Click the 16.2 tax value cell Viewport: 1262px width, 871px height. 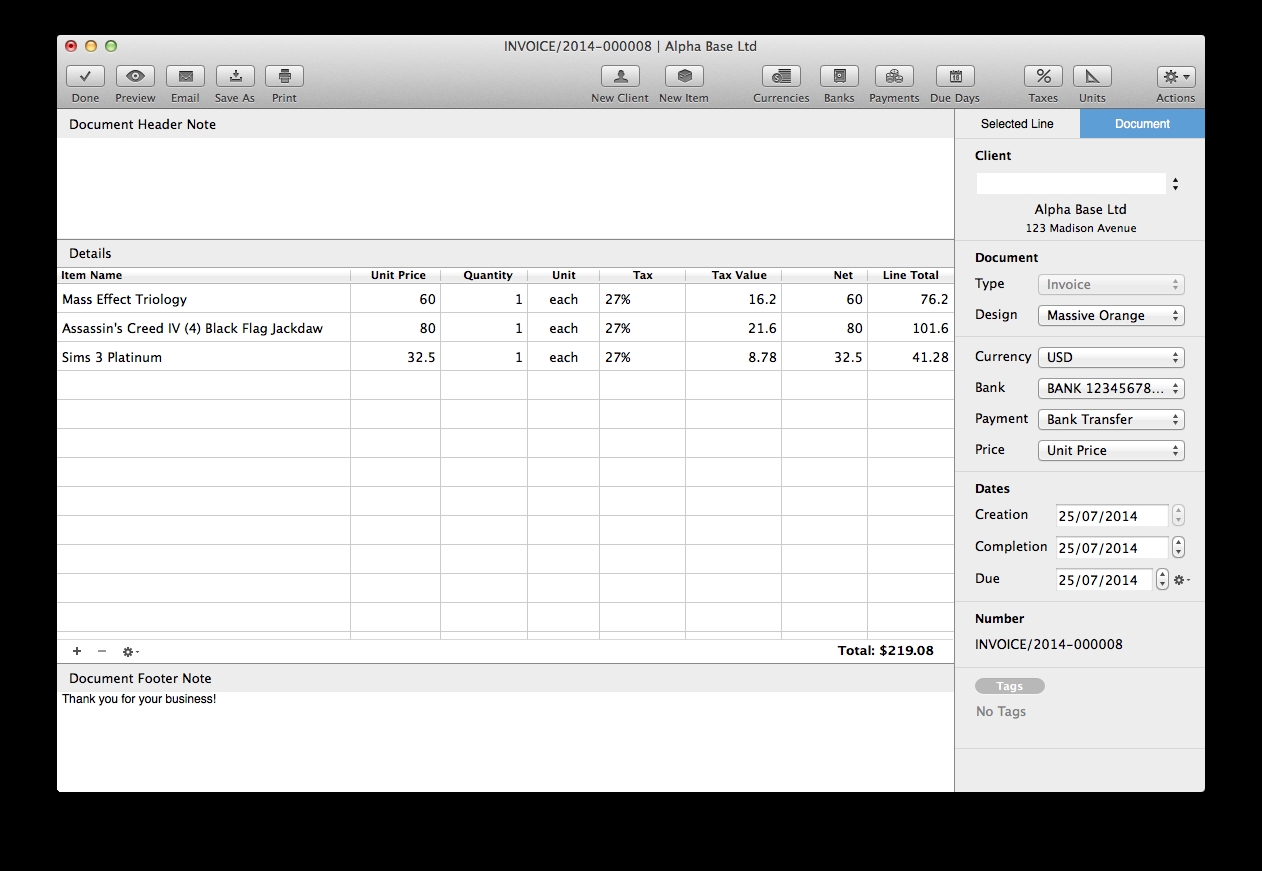pos(734,299)
